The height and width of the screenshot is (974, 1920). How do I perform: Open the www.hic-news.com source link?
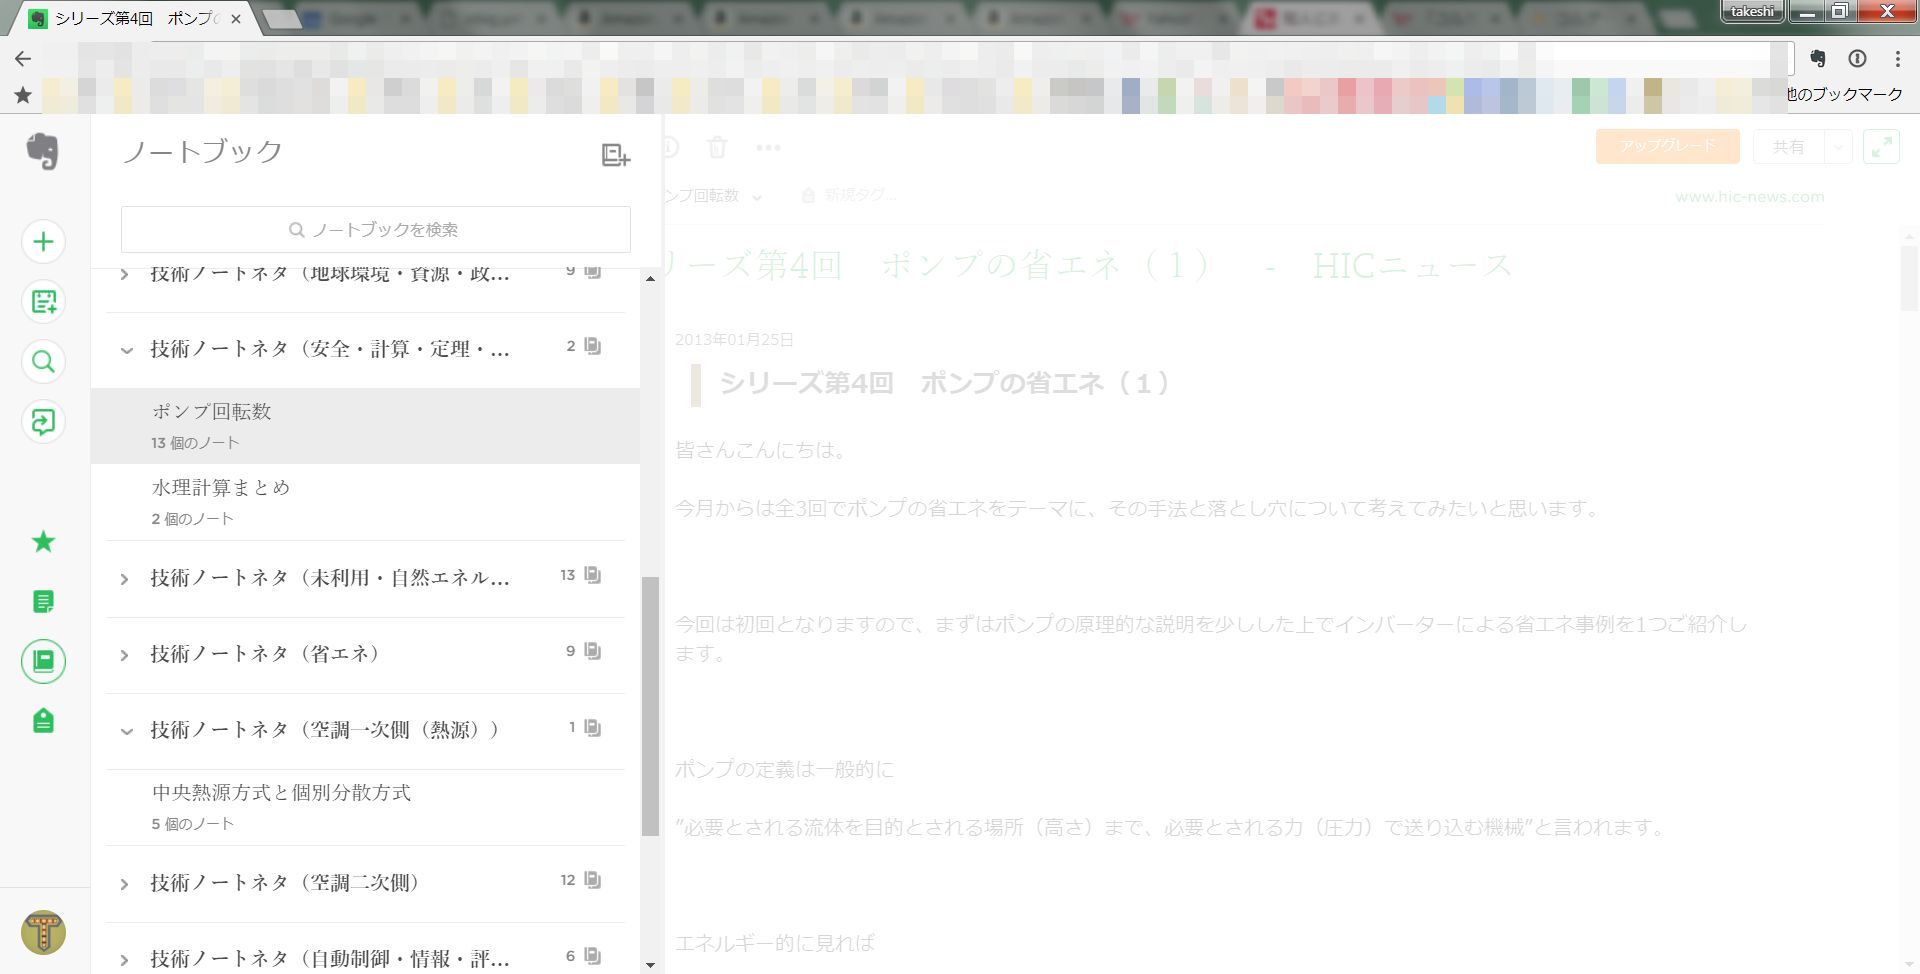click(1749, 197)
